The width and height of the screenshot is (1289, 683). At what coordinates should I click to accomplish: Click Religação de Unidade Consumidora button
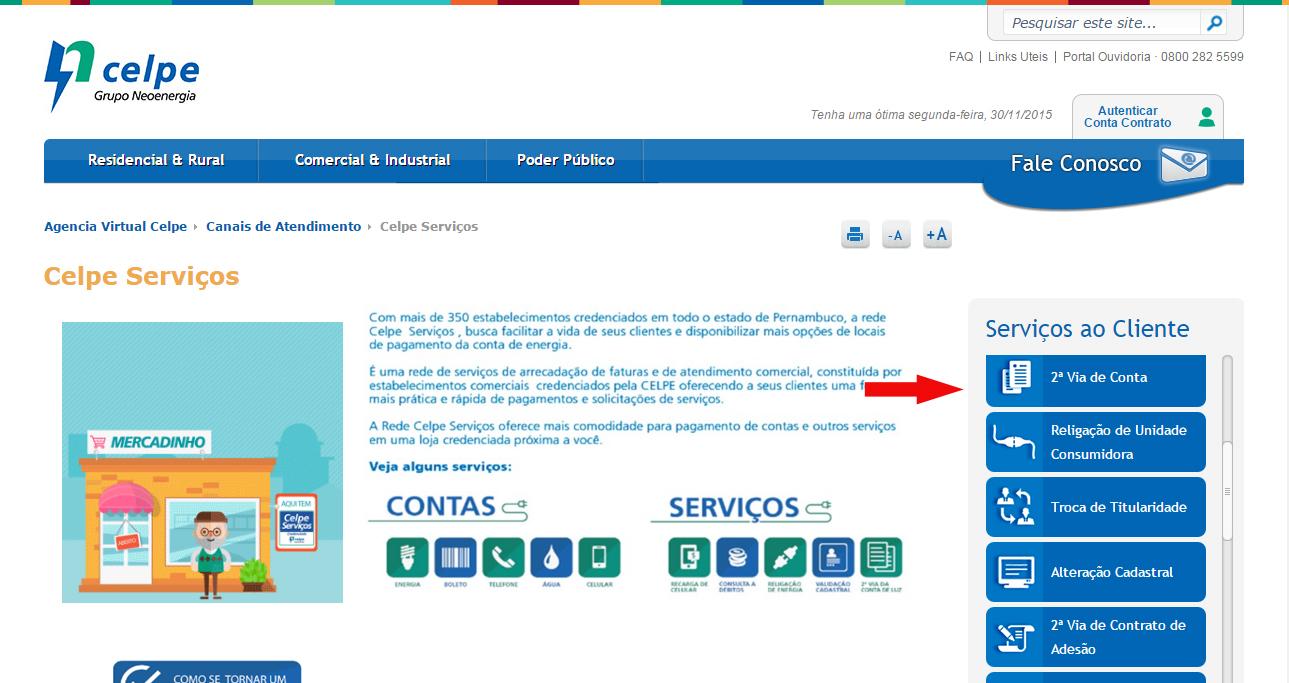(x=1095, y=442)
